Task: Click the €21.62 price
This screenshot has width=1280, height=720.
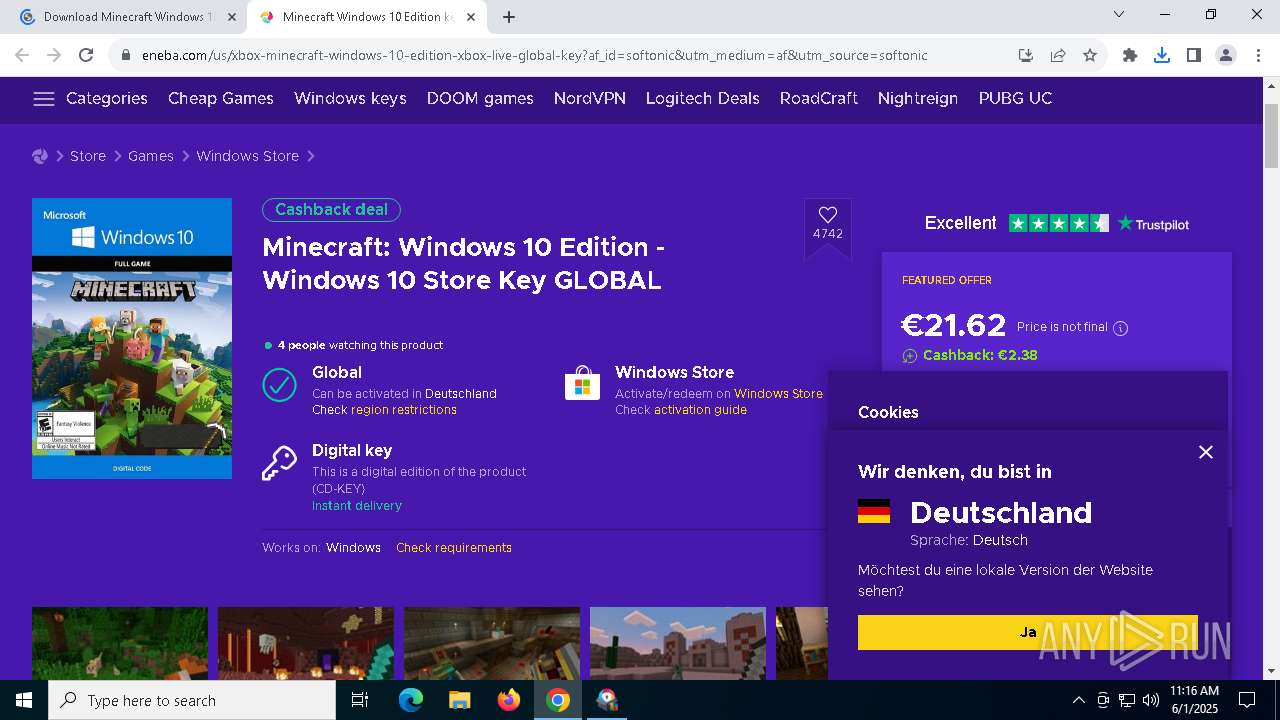Action: click(x=953, y=325)
